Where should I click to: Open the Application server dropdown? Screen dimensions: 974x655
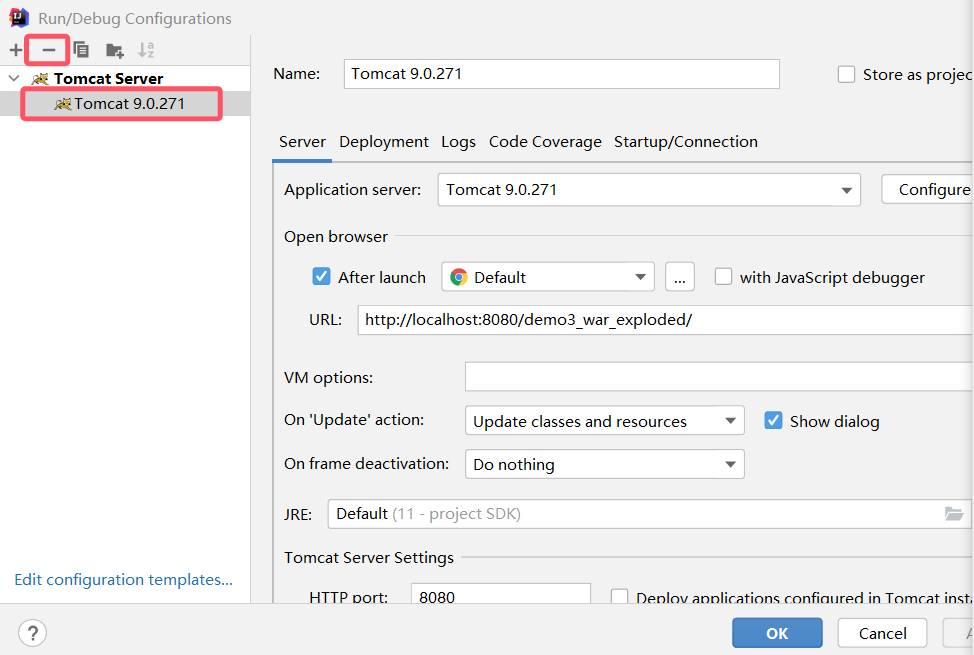point(649,190)
